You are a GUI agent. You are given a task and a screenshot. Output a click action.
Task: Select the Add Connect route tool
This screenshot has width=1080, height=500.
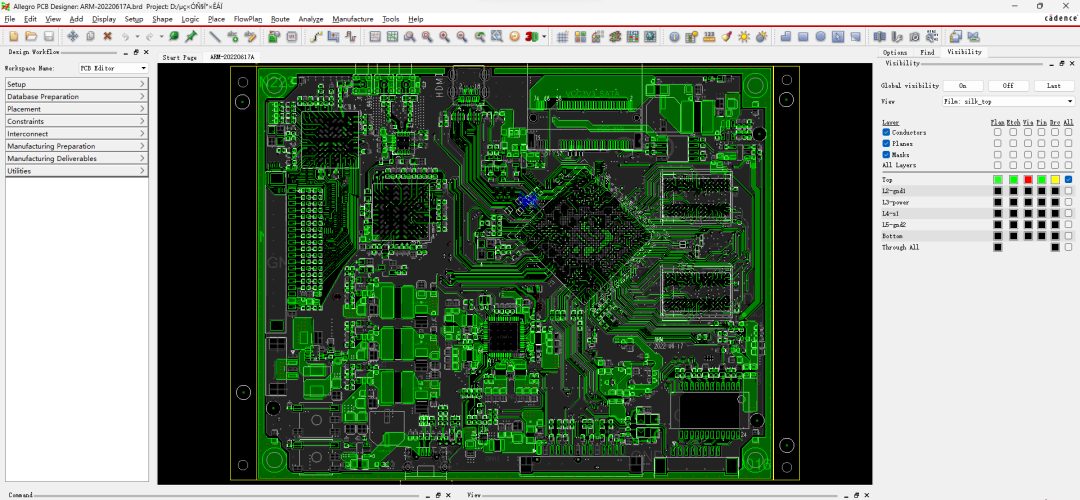316,37
